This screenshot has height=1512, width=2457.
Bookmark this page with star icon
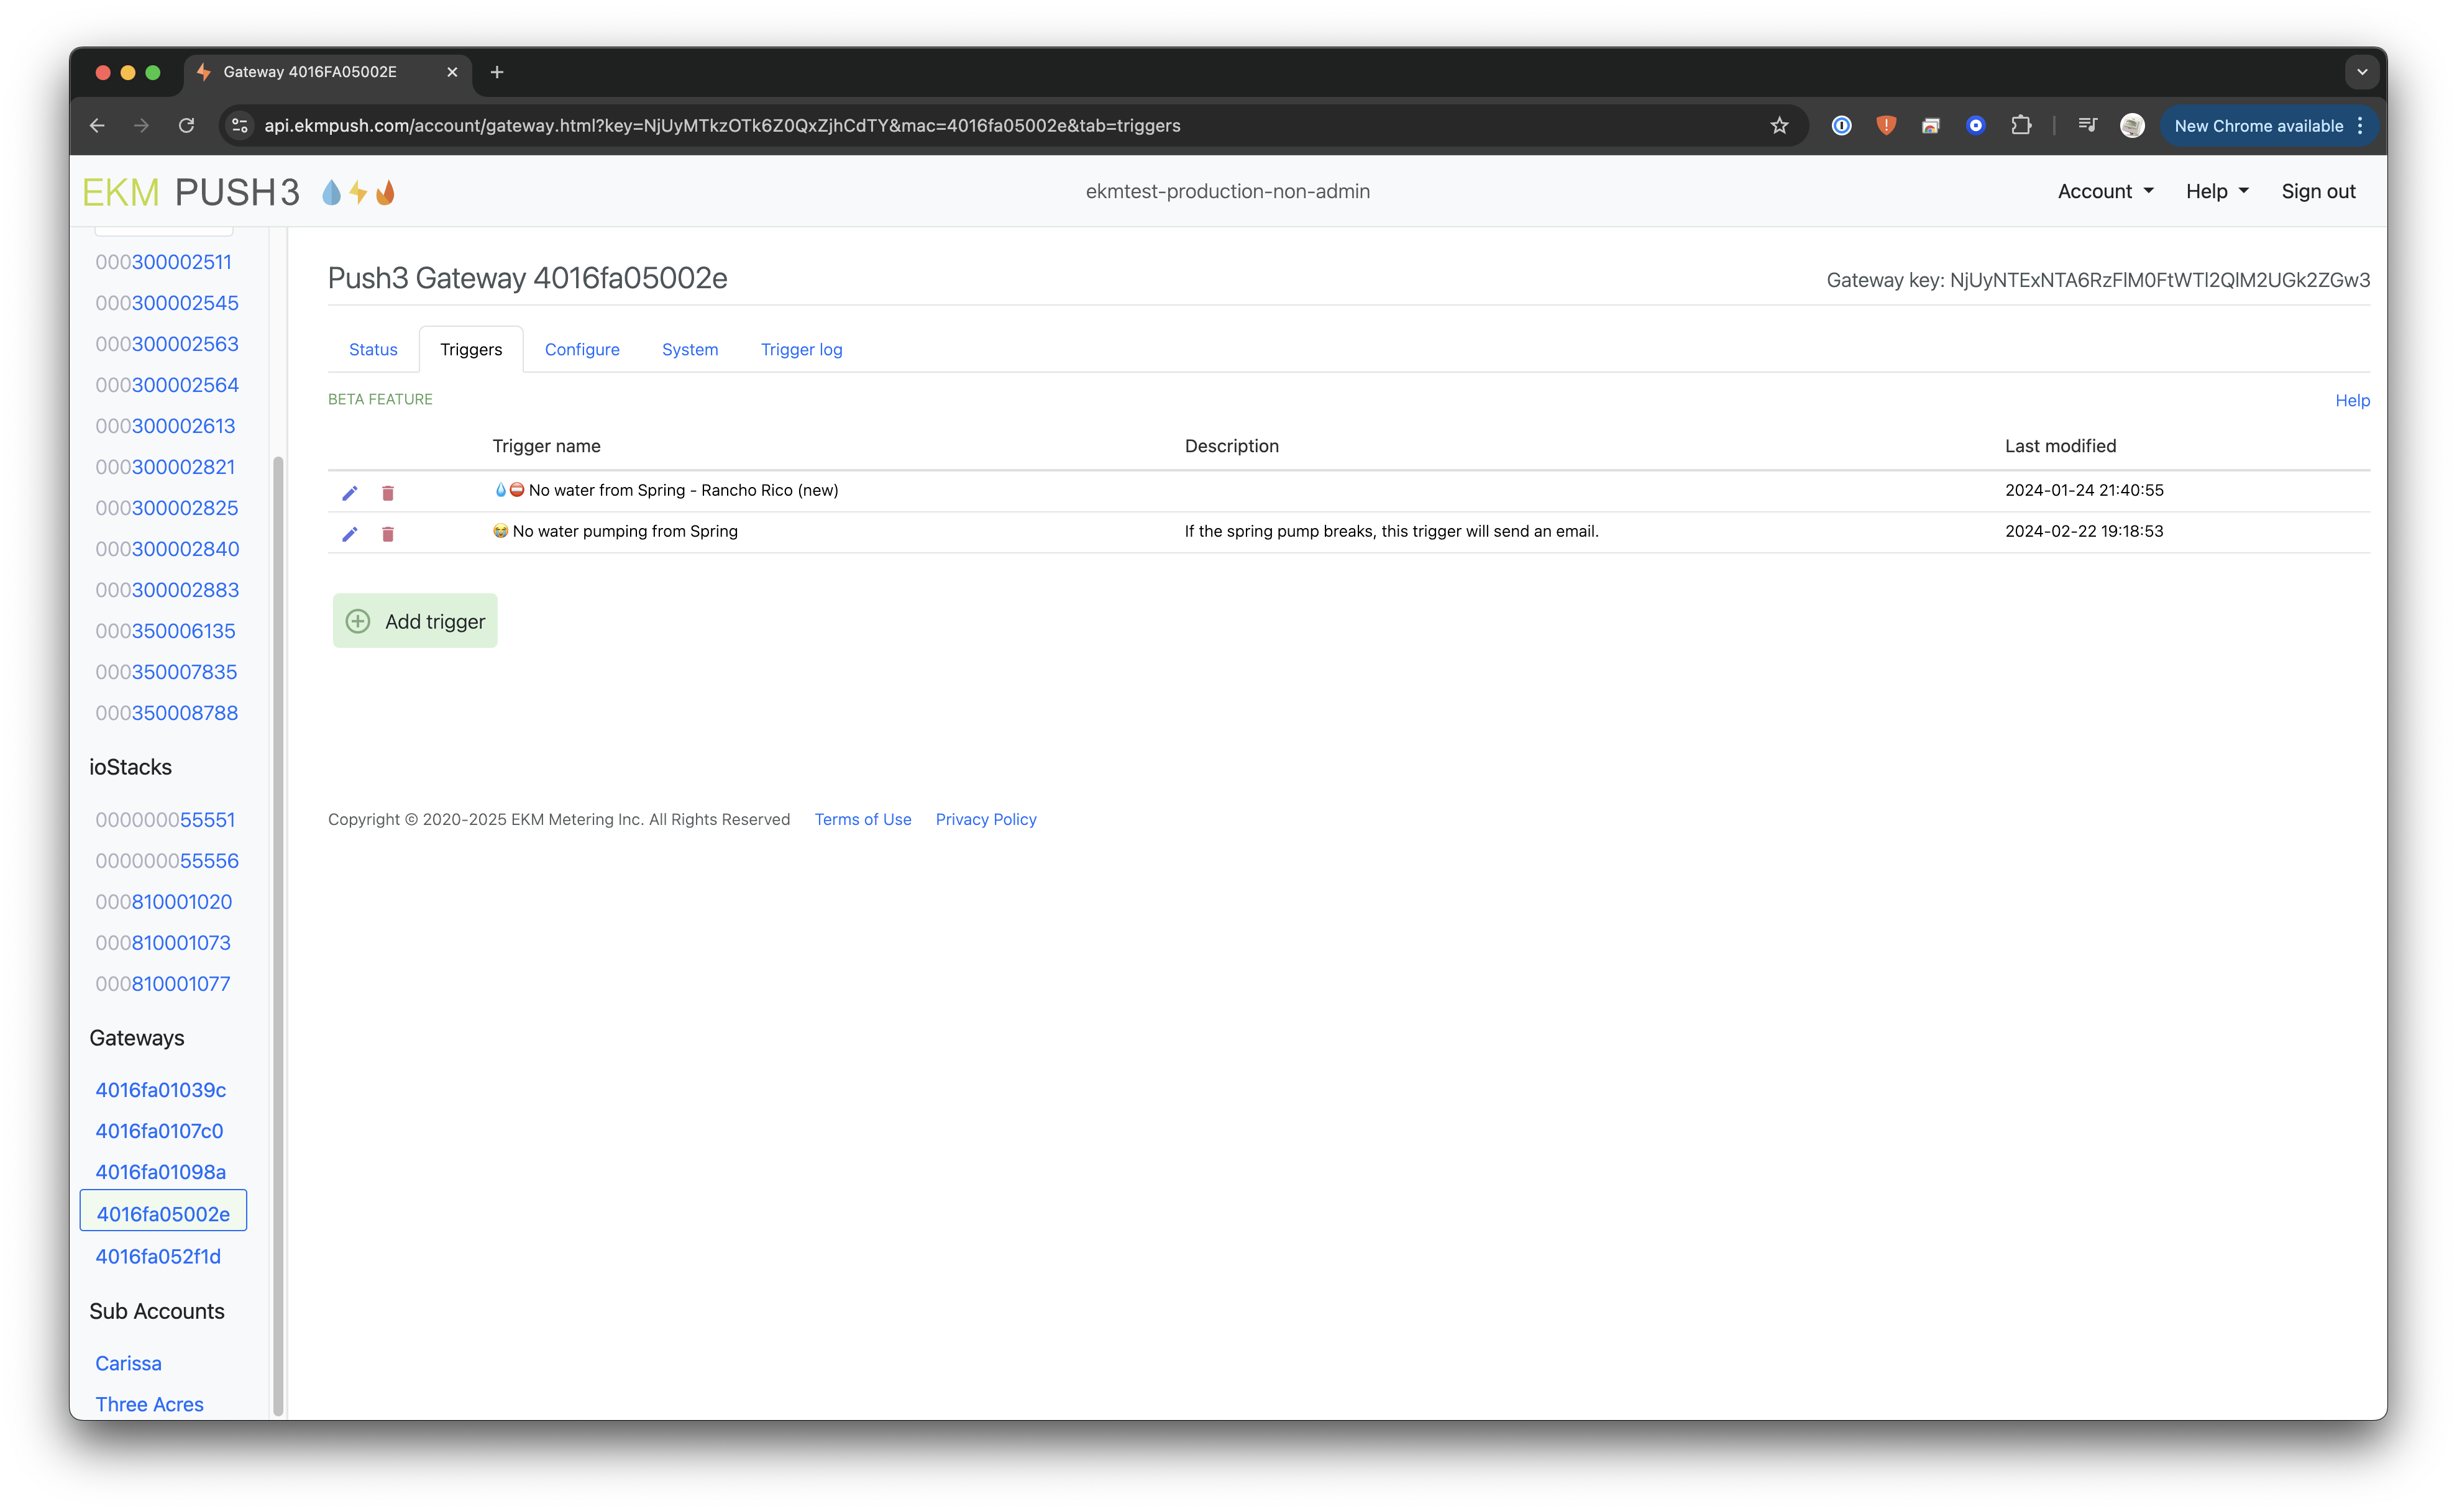(x=1779, y=126)
